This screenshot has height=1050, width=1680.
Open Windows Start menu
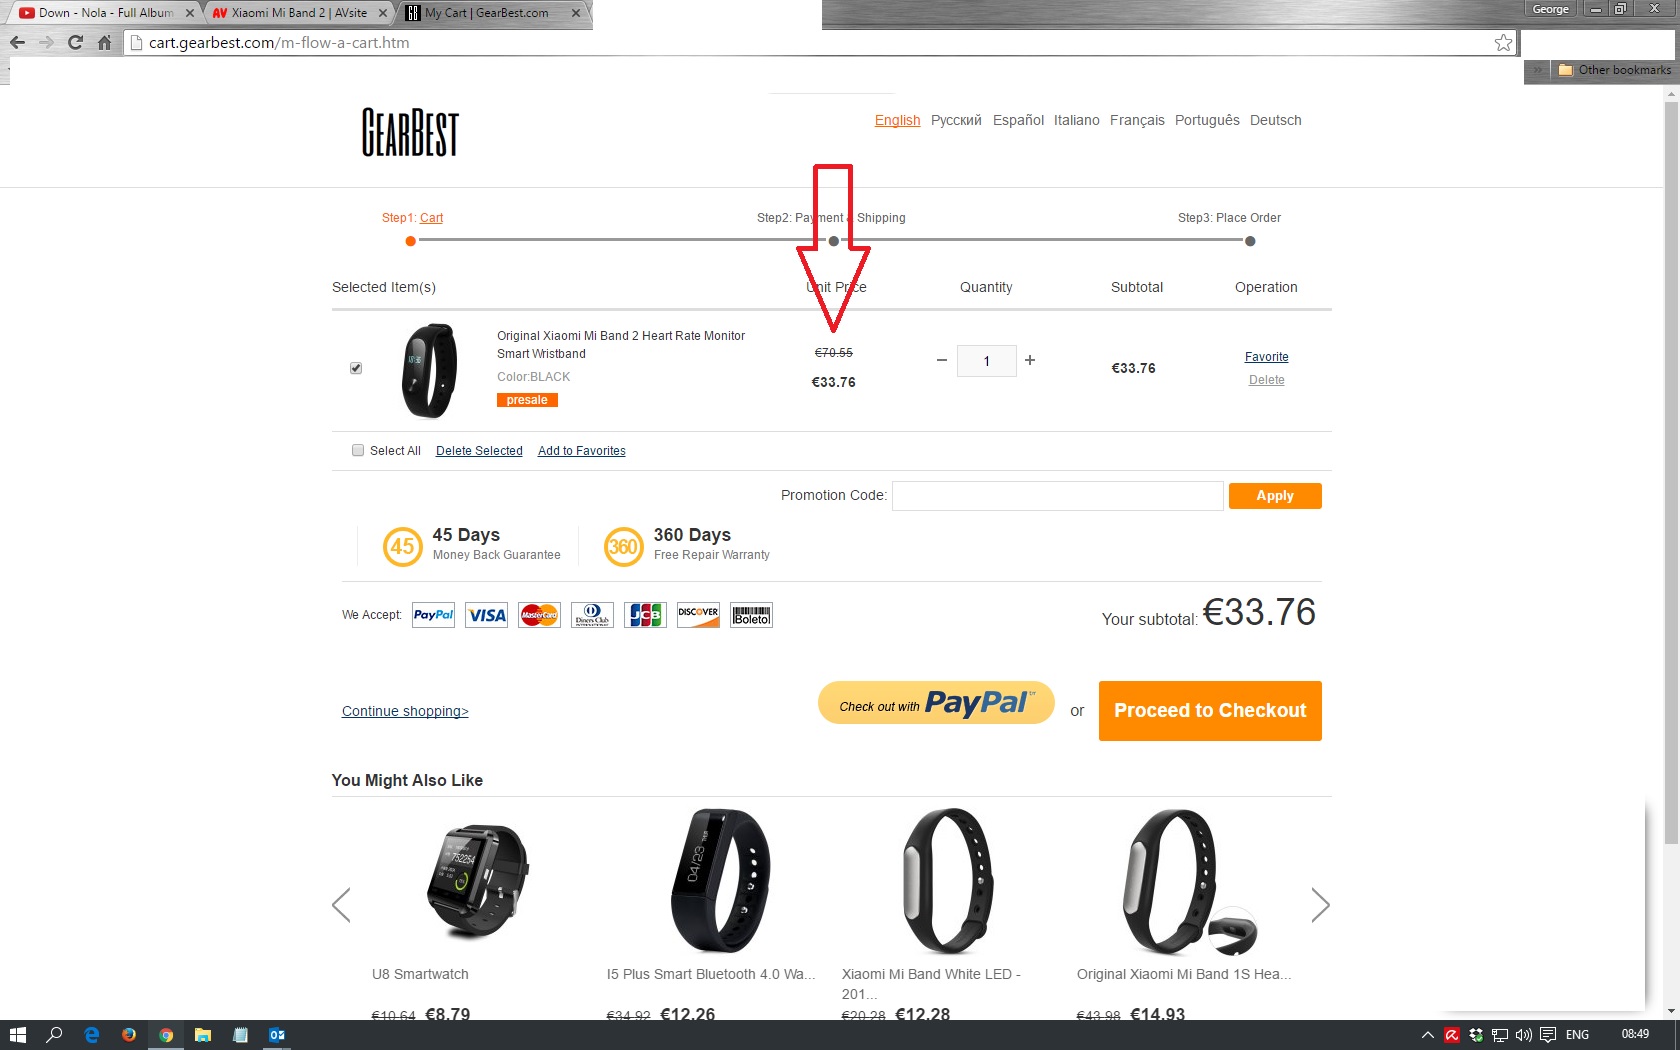(x=17, y=1035)
